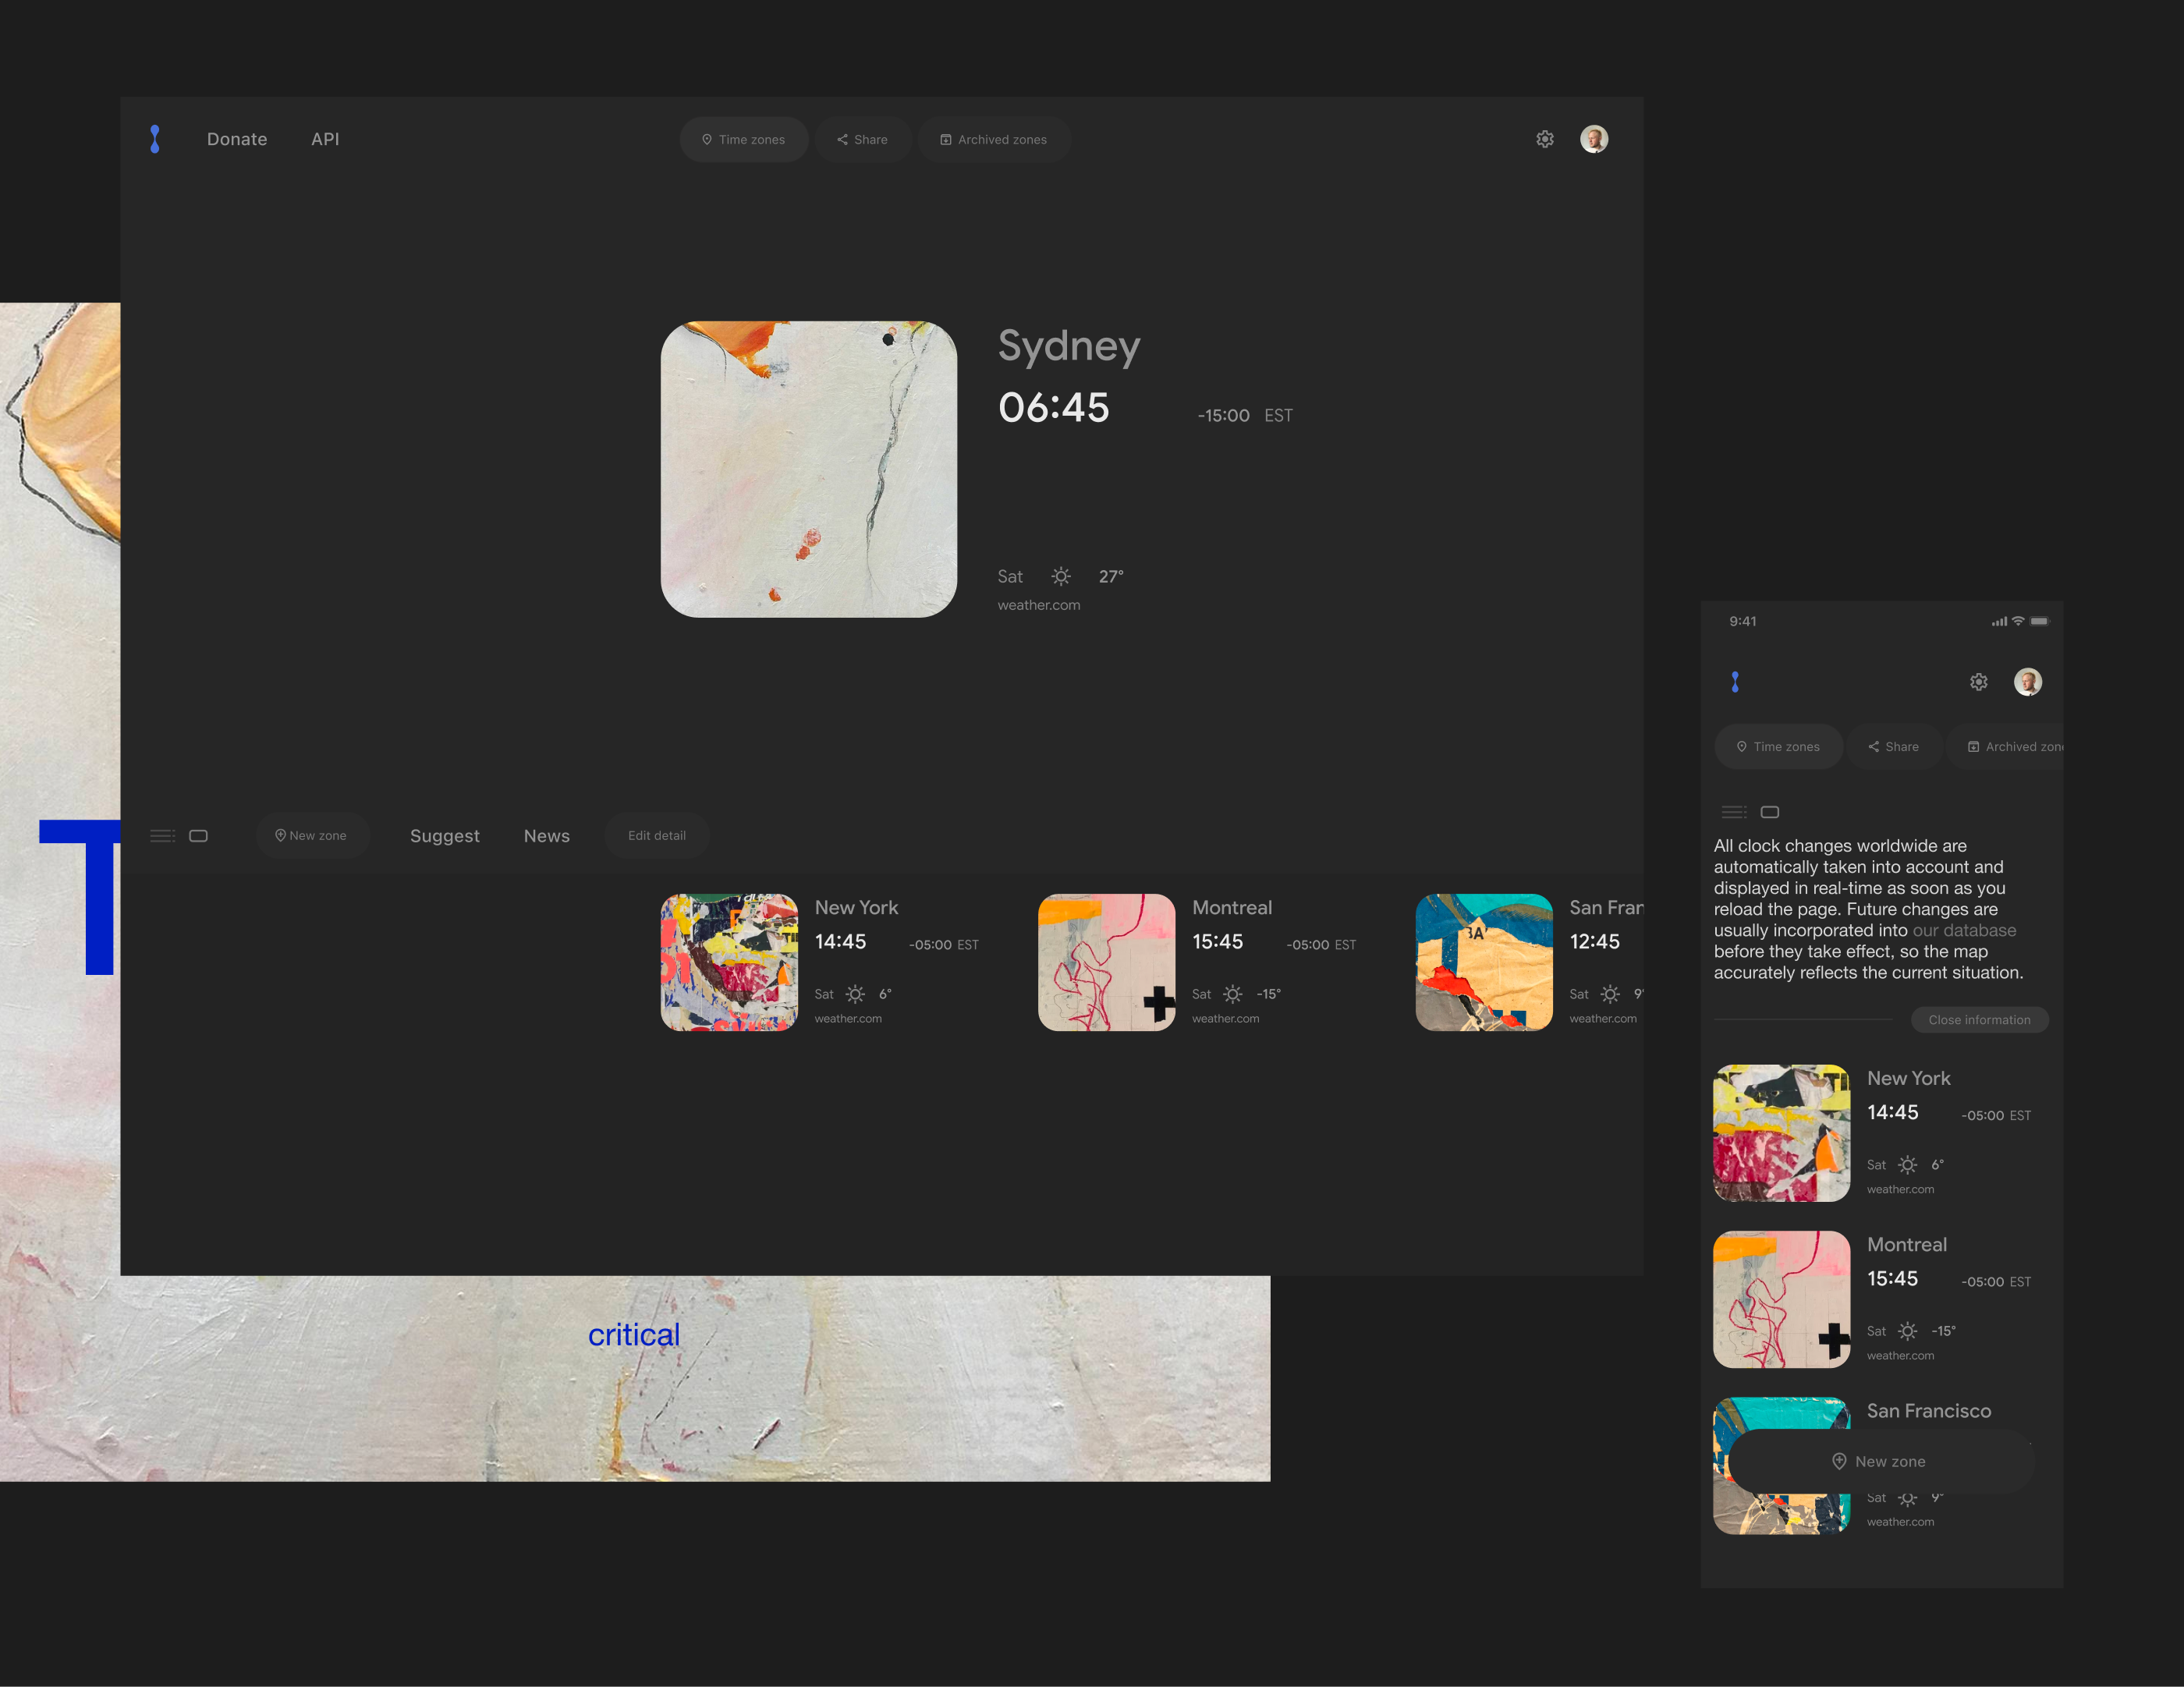Open the Donate menu item
Screen dimensions: 2184x1687
point(237,139)
